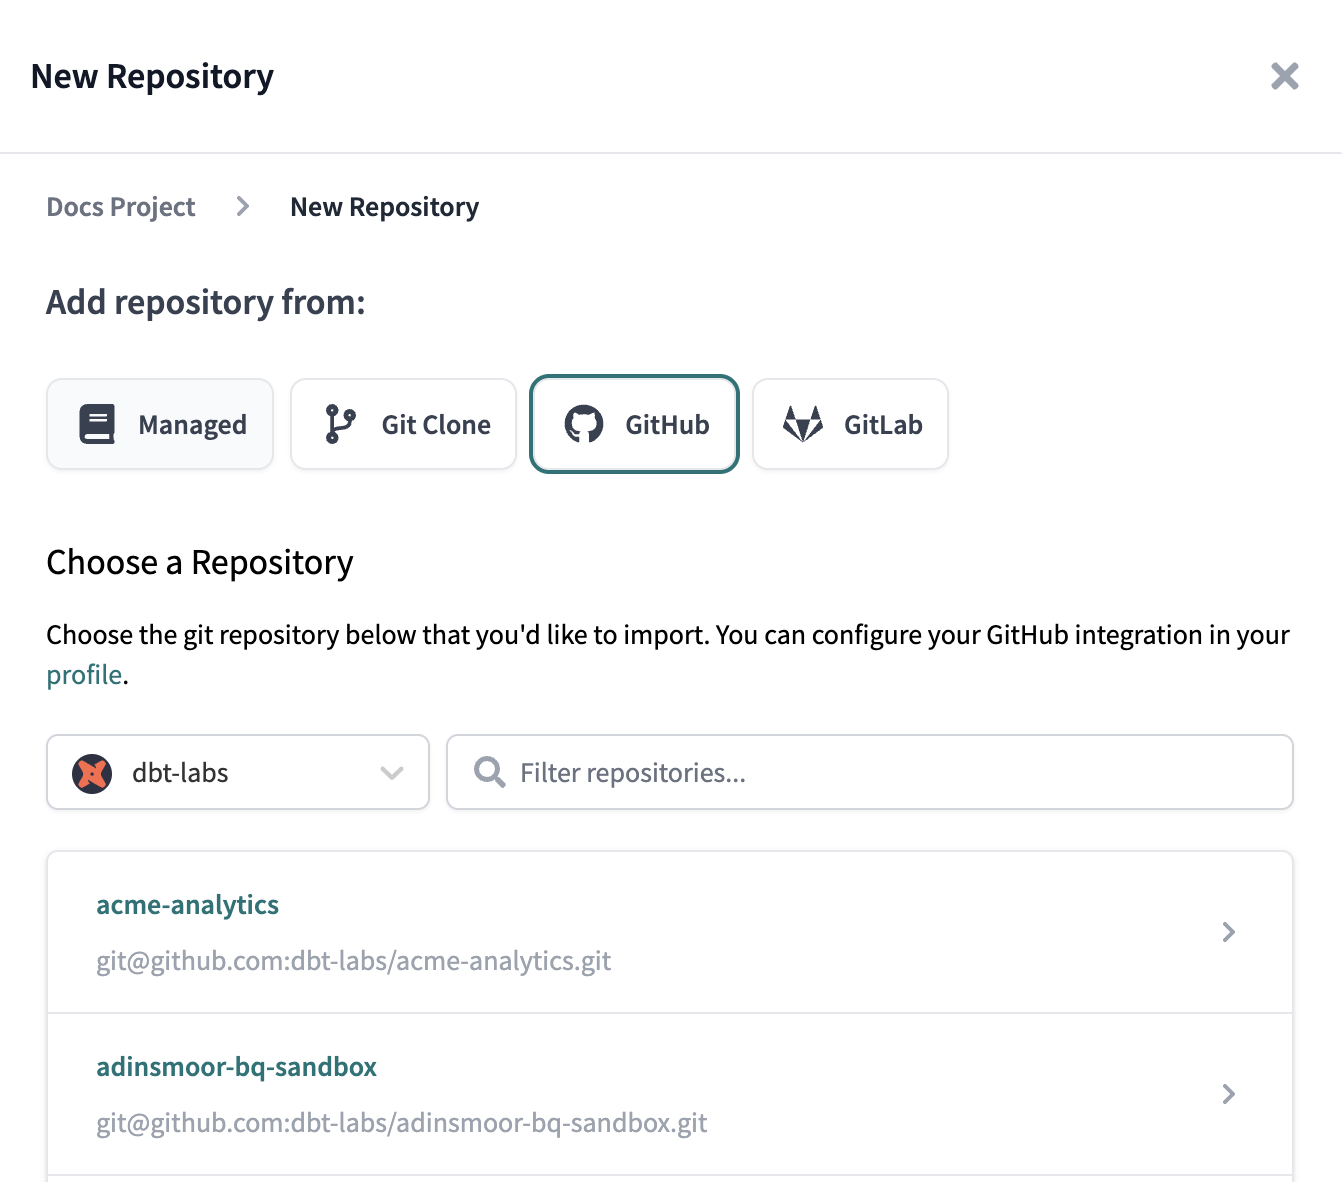The height and width of the screenshot is (1182, 1342).
Task: Click the acme-analytics git URL text
Action: (x=353, y=961)
